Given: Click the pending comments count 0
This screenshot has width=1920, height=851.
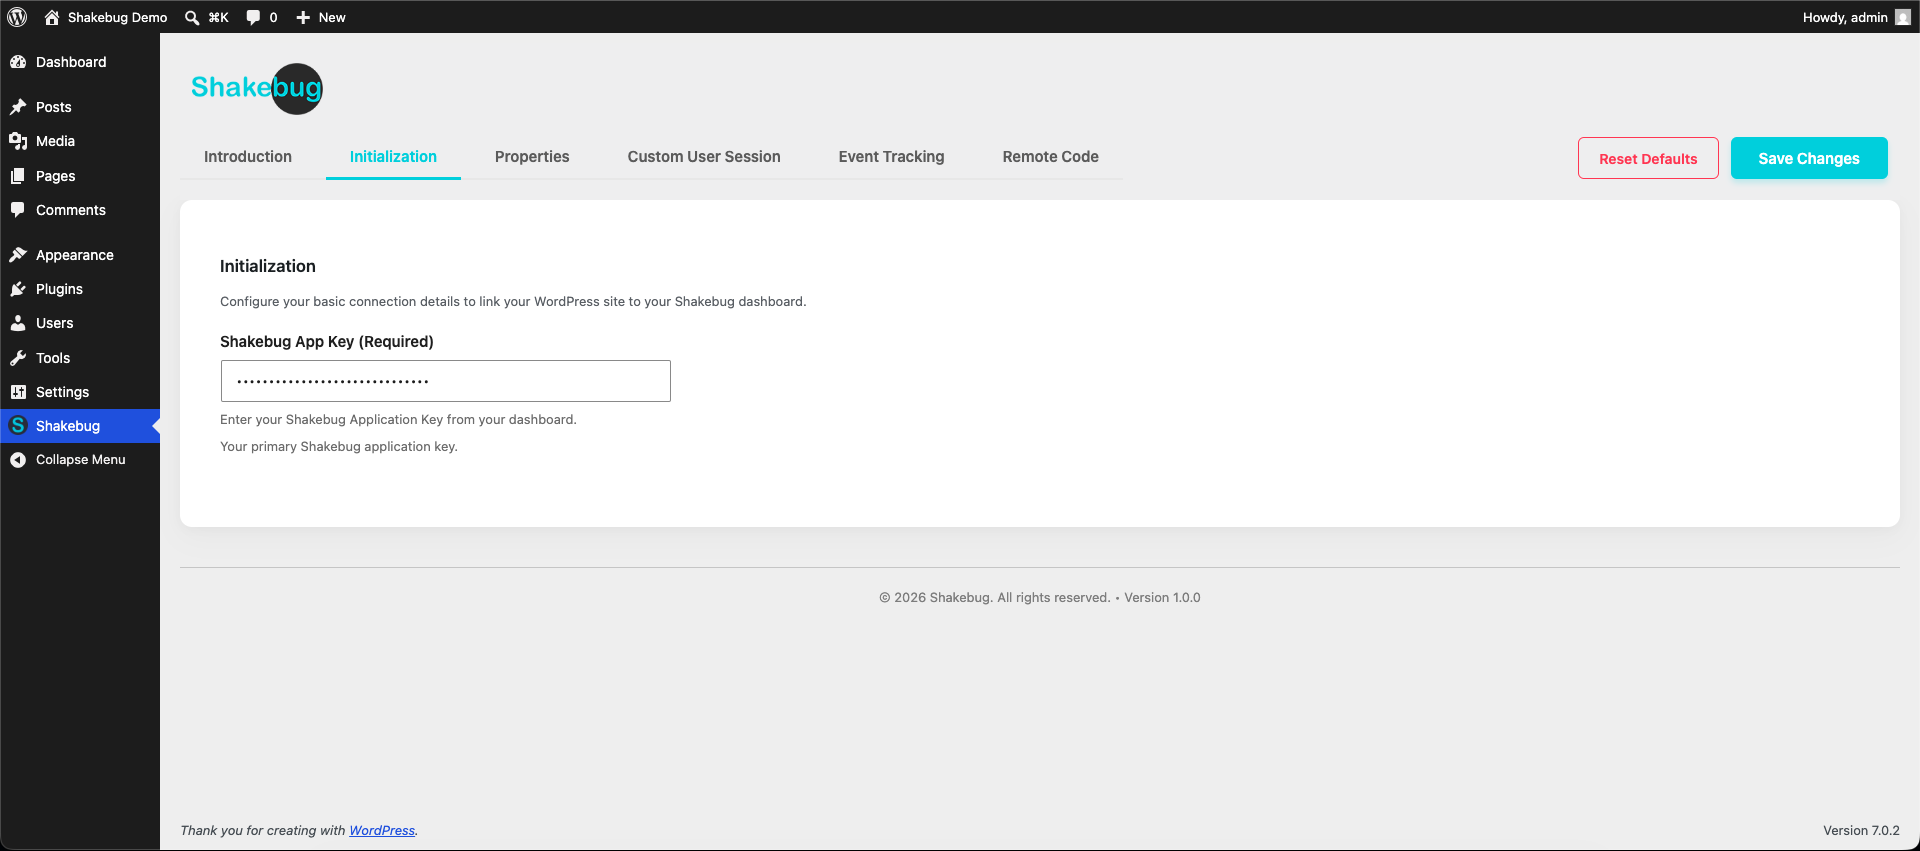Looking at the screenshot, I should pyautogui.click(x=273, y=17).
